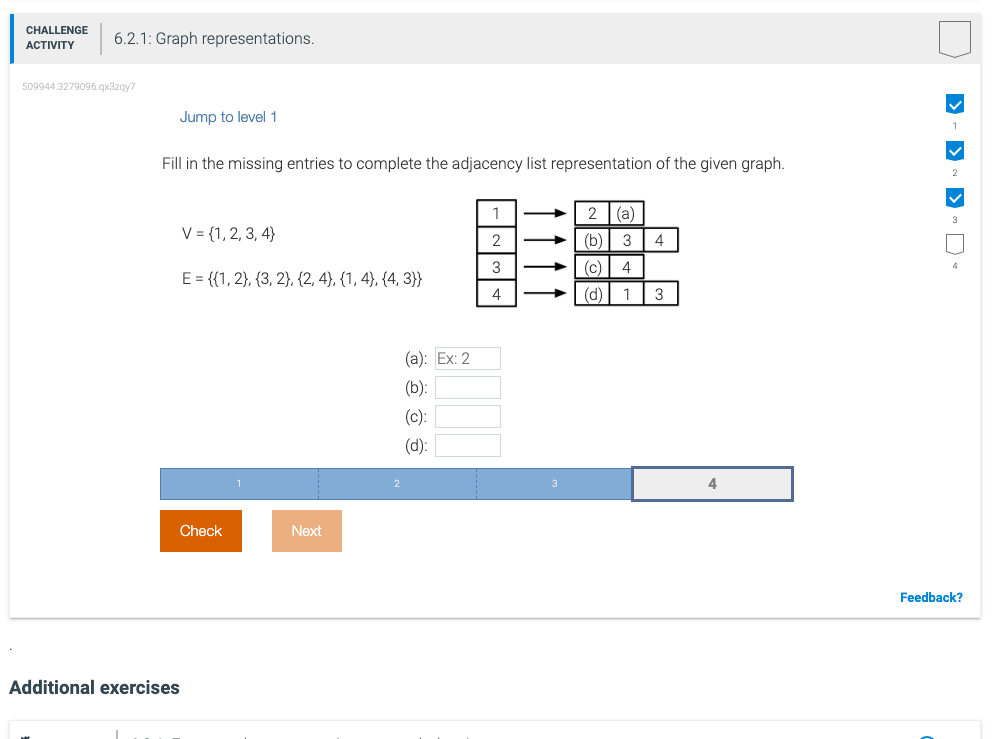This screenshot has height=739, width=995.
Task: Toggle level 1 completion indicator in sidebar
Action: pyautogui.click(x=955, y=103)
